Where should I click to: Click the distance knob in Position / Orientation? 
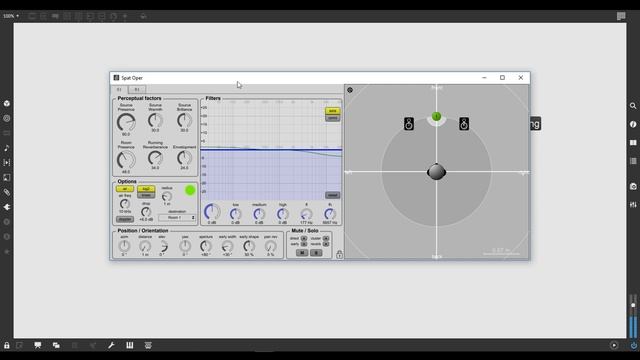[x=145, y=246]
